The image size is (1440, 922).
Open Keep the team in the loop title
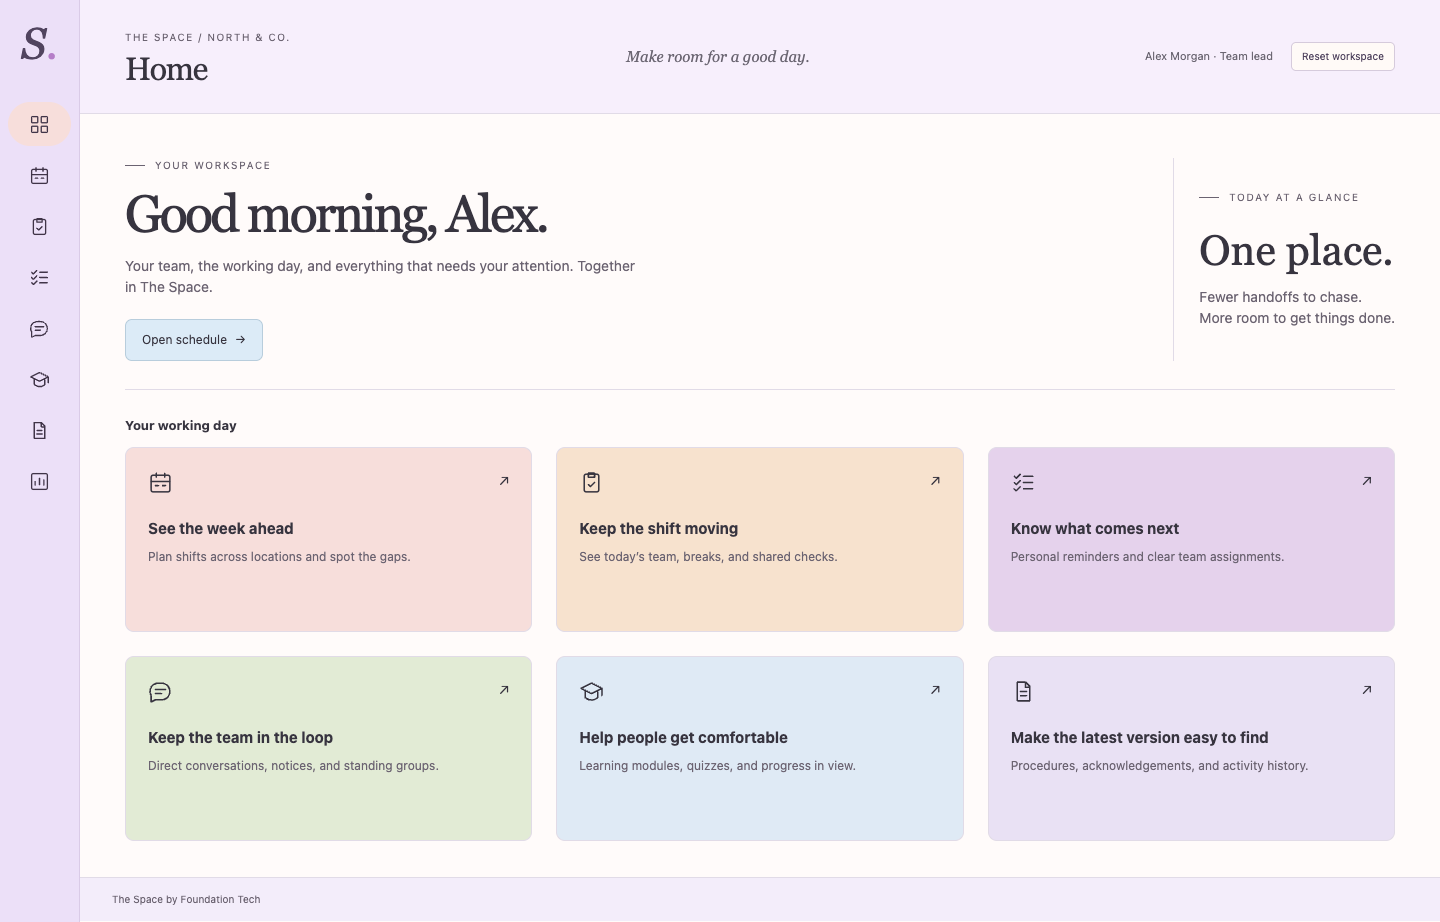pyautogui.click(x=240, y=738)
